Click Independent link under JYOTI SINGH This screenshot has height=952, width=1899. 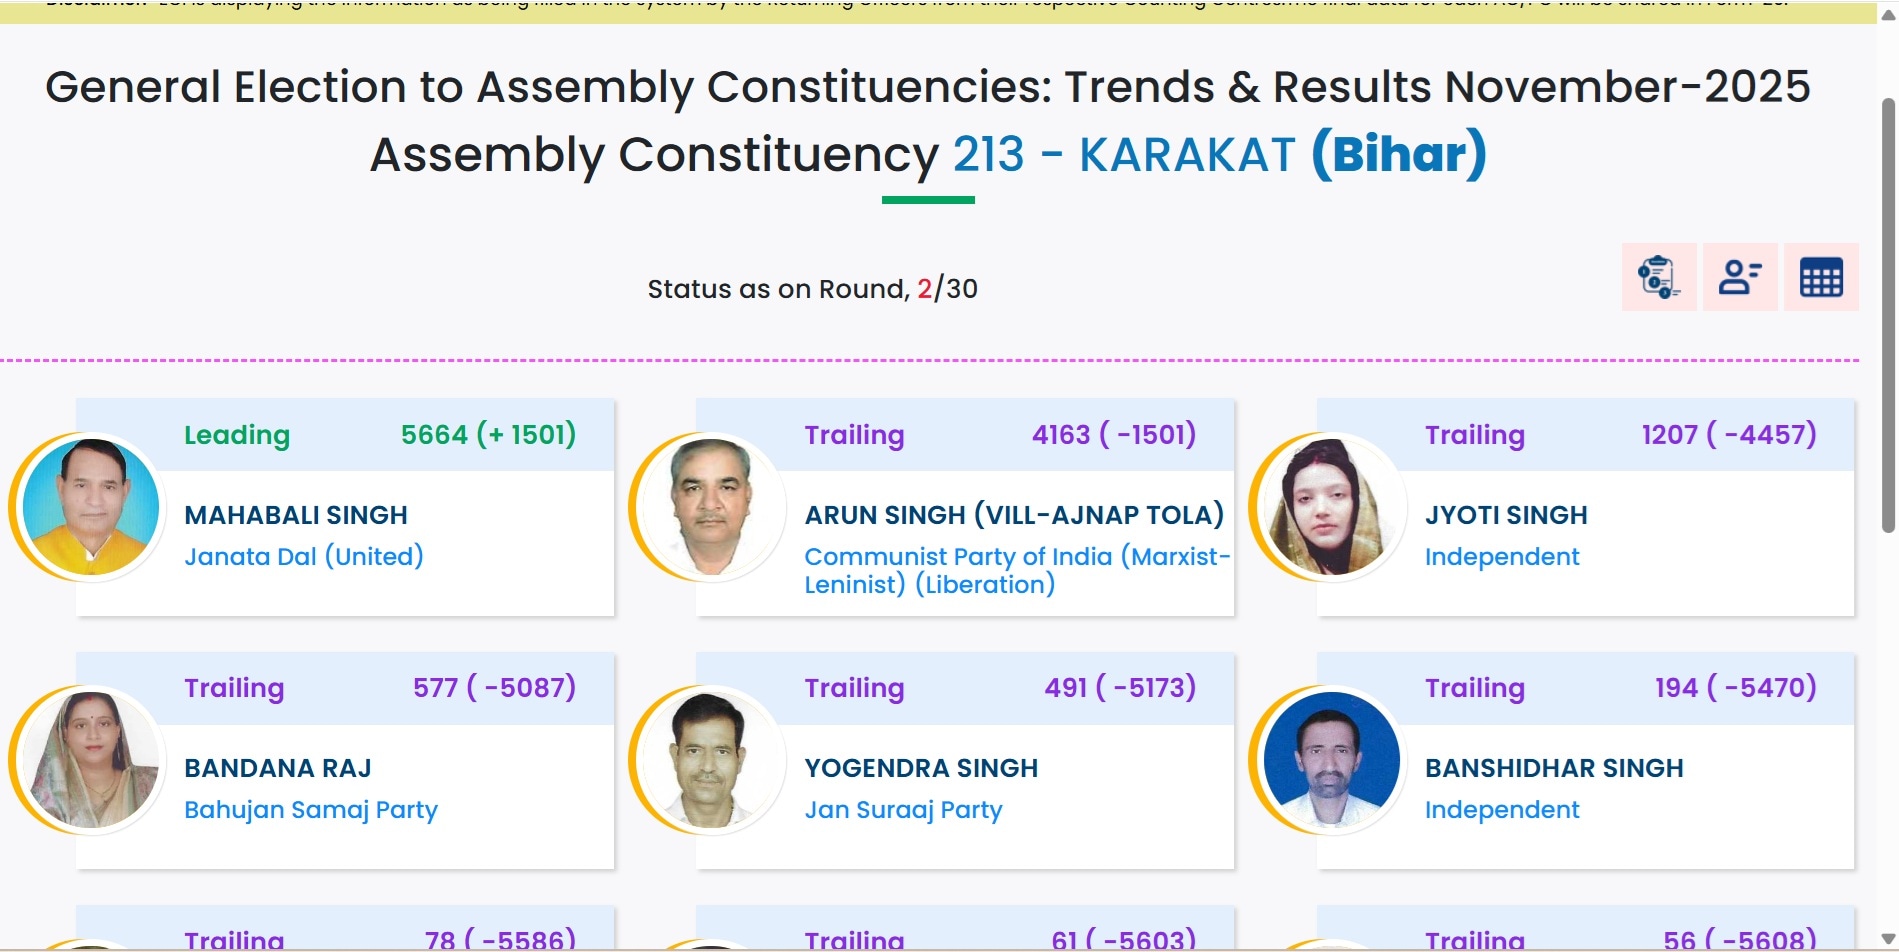coord(1501,556)
